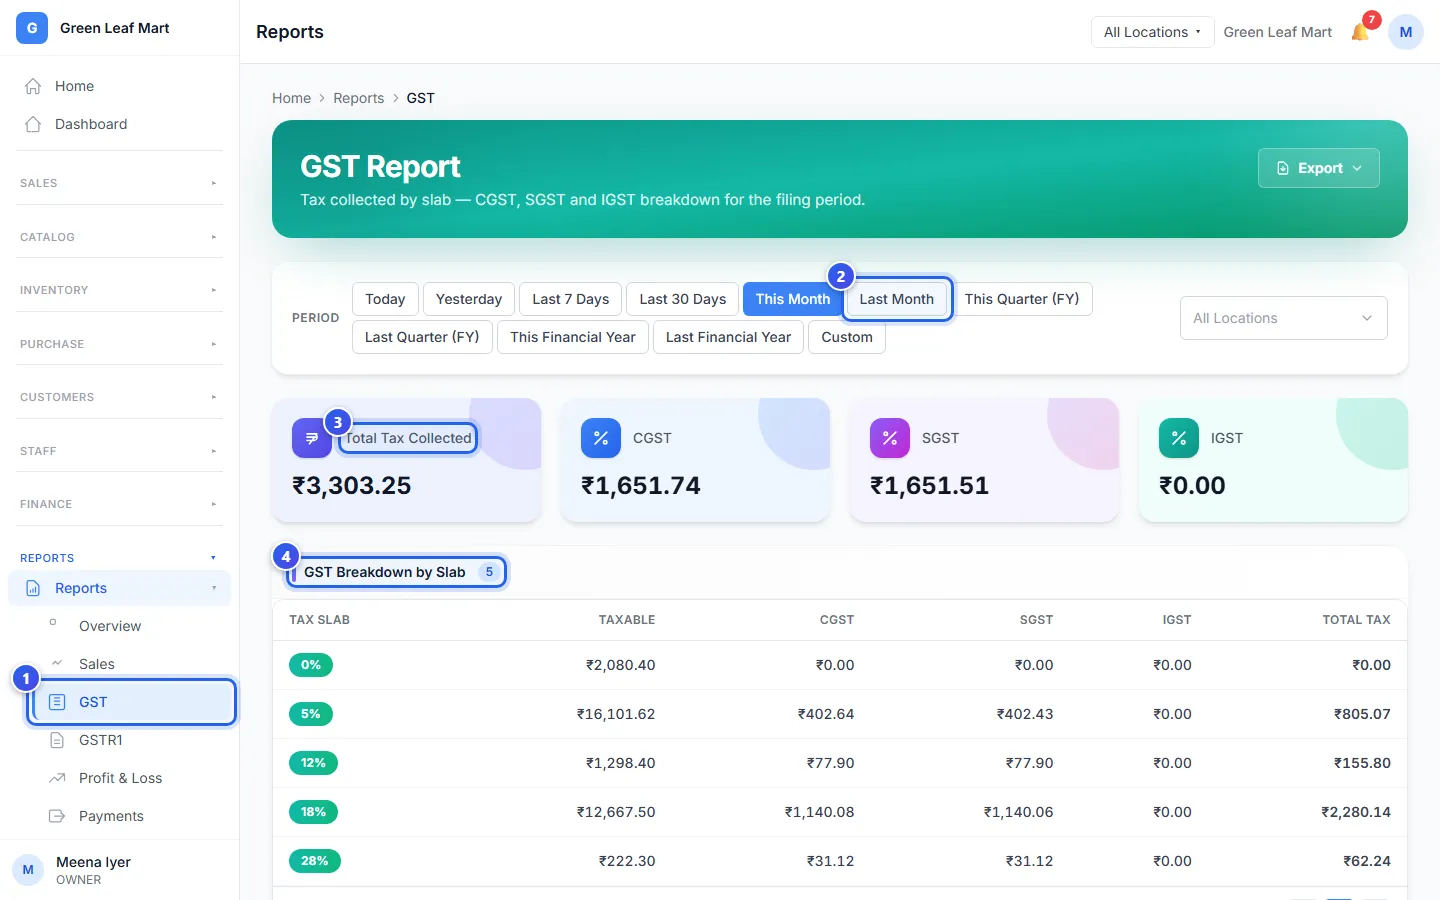This screenshot has height=900, width=1440.
Task: Select This Quarter (FY) period
Action: pyautogui.click(x=1022, y=299)
